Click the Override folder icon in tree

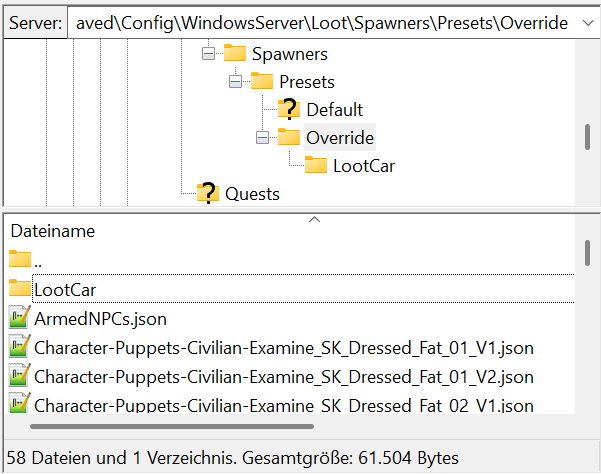(288, 137)
